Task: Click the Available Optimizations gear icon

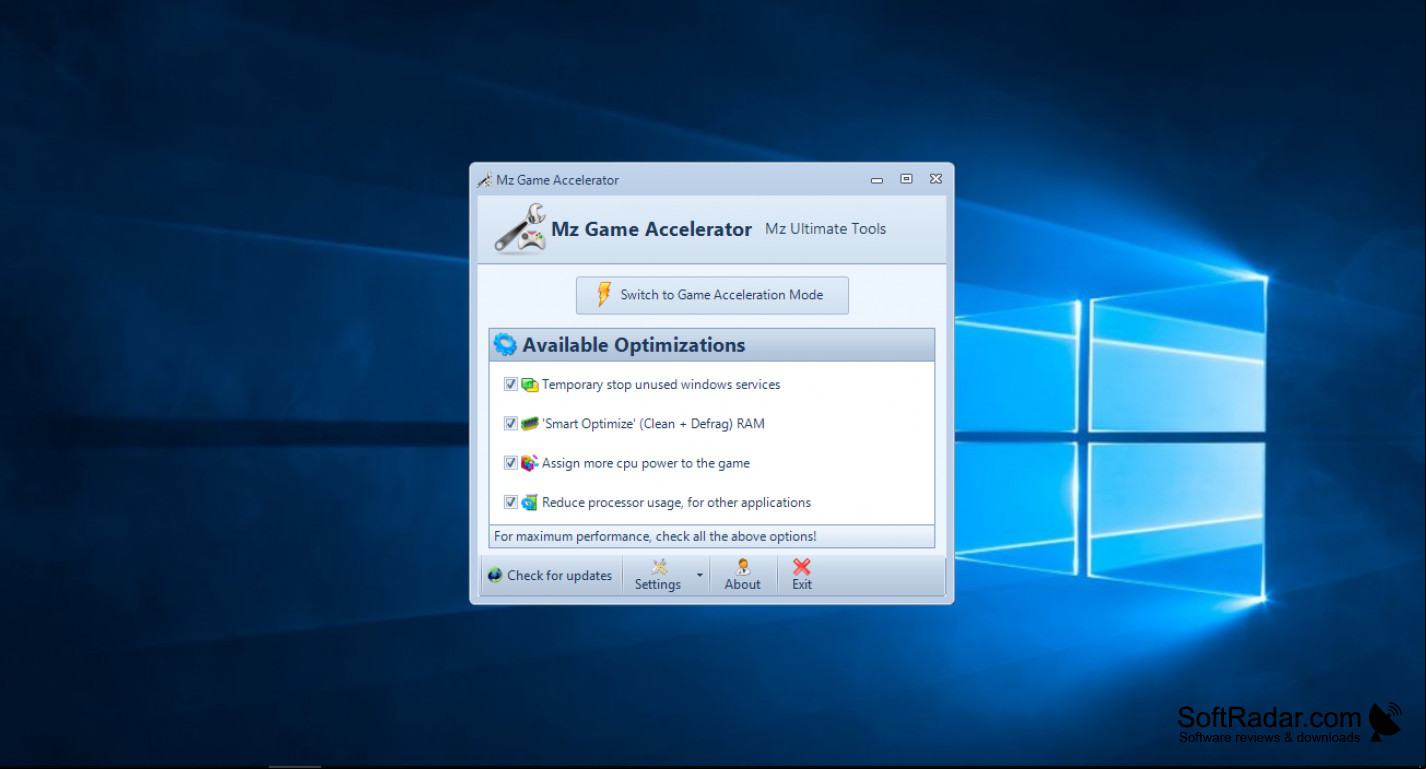Action: click(x=506, y=345)
